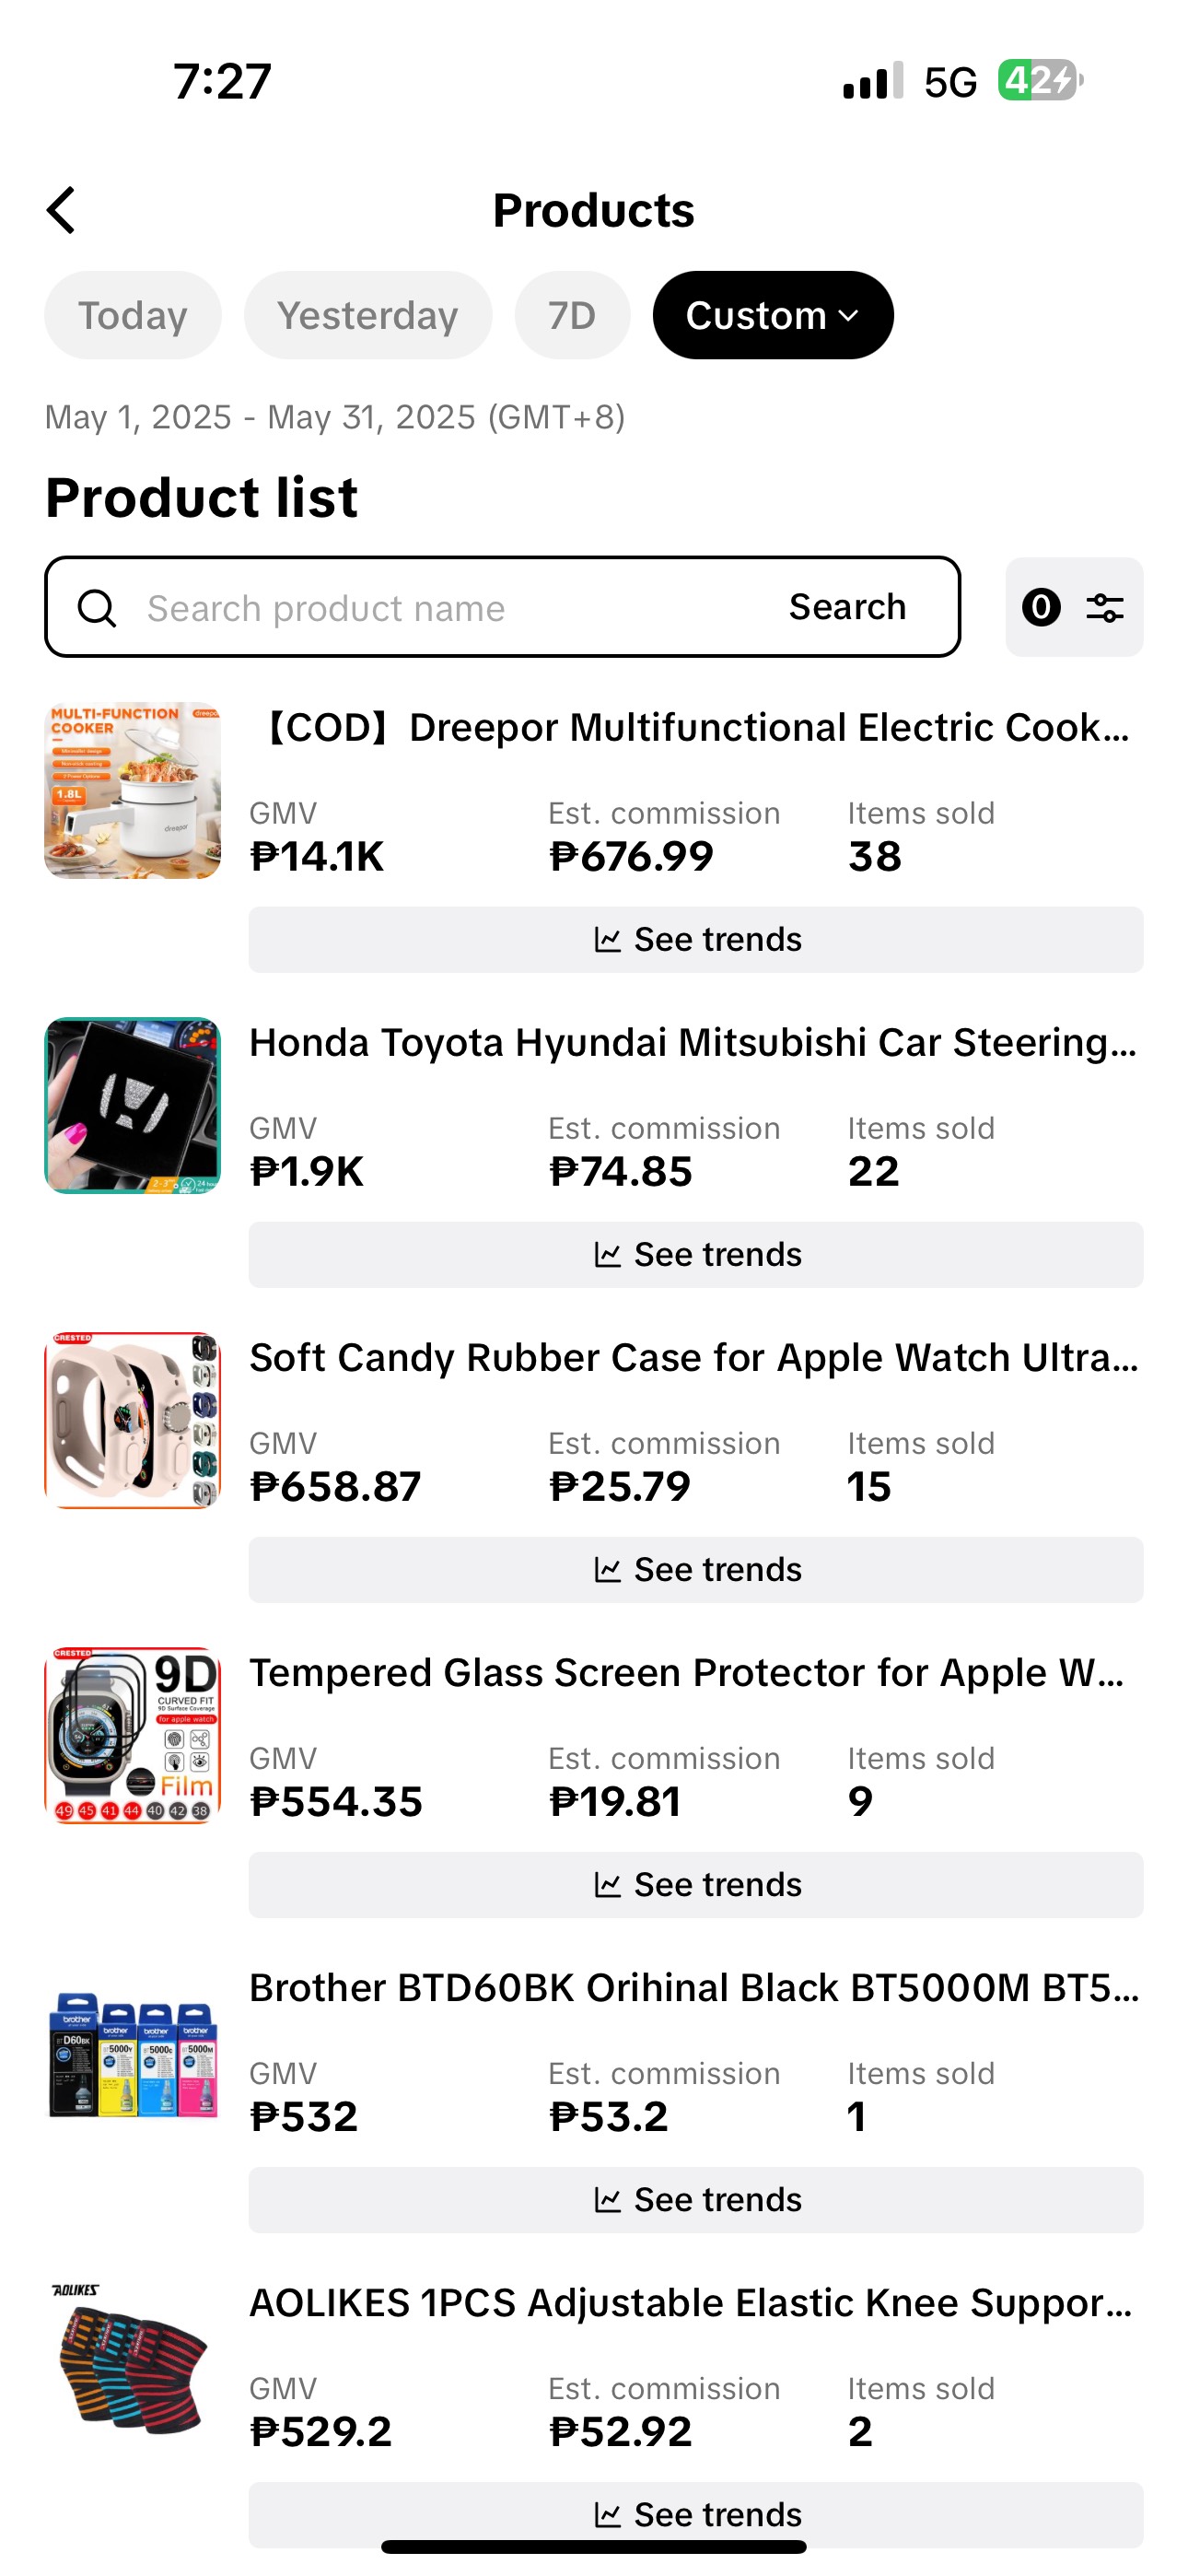This screenshot has width=1188, height=2576.
Task: Open Tempered Glass Screen Protector title link
Action: coord(686,1672)
